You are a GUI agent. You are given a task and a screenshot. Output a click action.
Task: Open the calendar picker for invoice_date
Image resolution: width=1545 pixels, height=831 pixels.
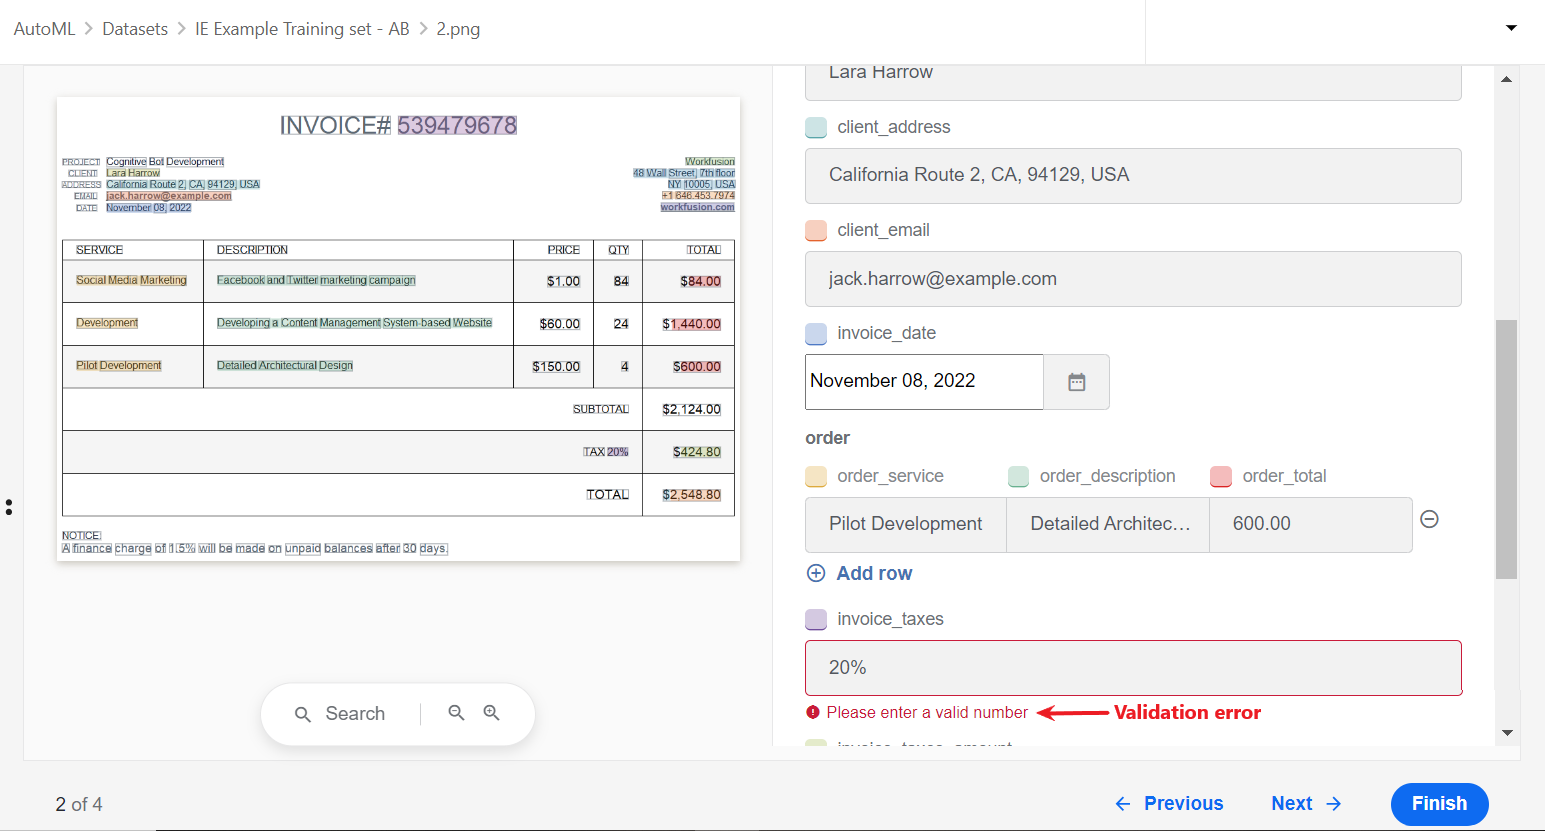[1076, 382]
